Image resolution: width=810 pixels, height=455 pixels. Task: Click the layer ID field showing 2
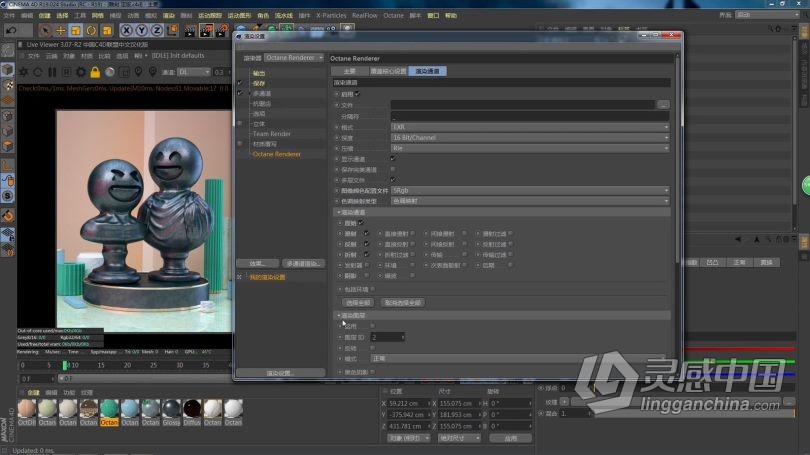(387, 337)
